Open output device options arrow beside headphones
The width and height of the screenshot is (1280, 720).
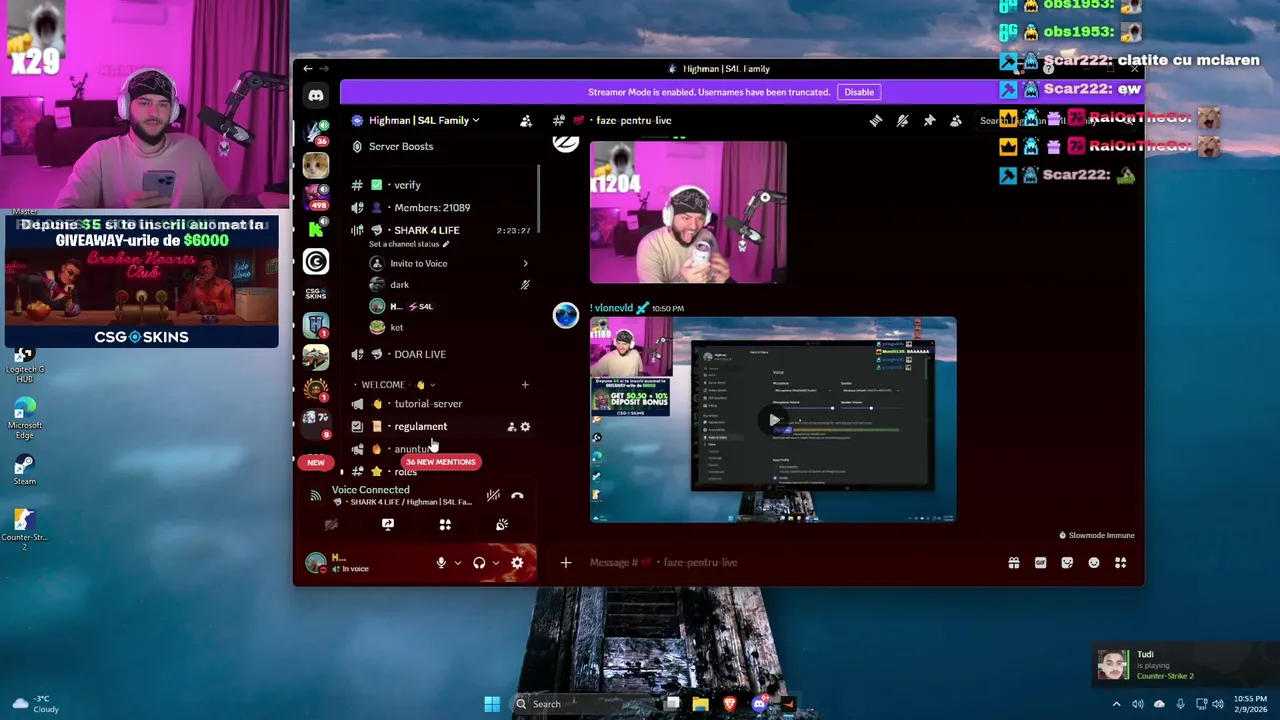(495, 563)
